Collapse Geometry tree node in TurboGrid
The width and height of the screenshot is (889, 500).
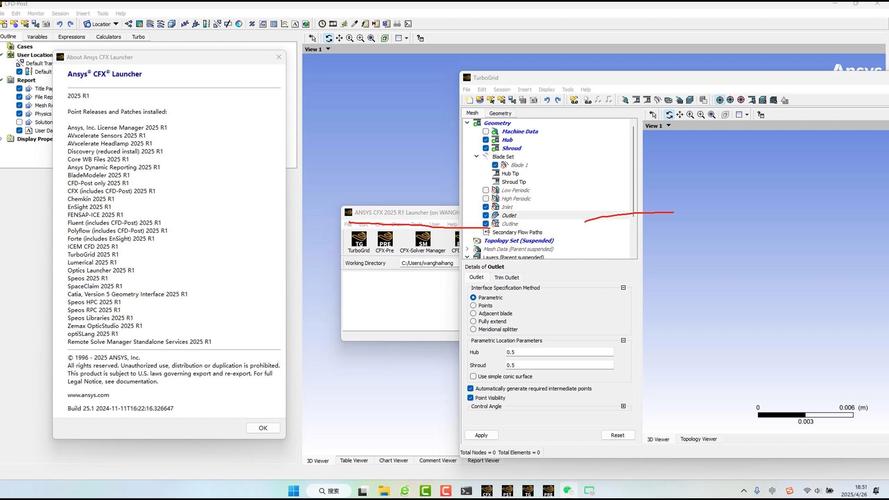467,123
